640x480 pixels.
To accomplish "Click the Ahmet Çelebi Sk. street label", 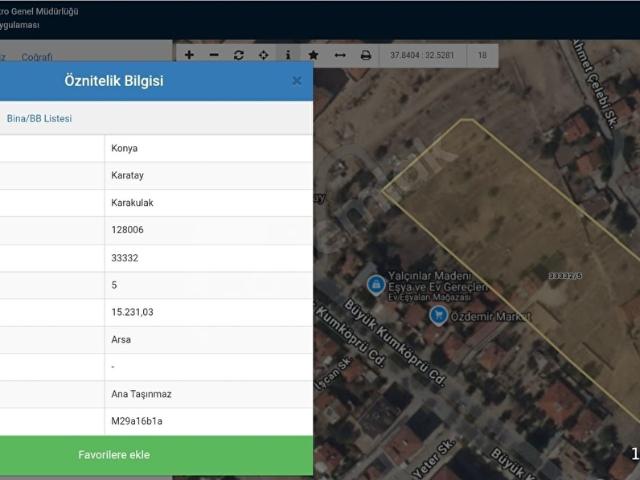I will tap(595, 84).
